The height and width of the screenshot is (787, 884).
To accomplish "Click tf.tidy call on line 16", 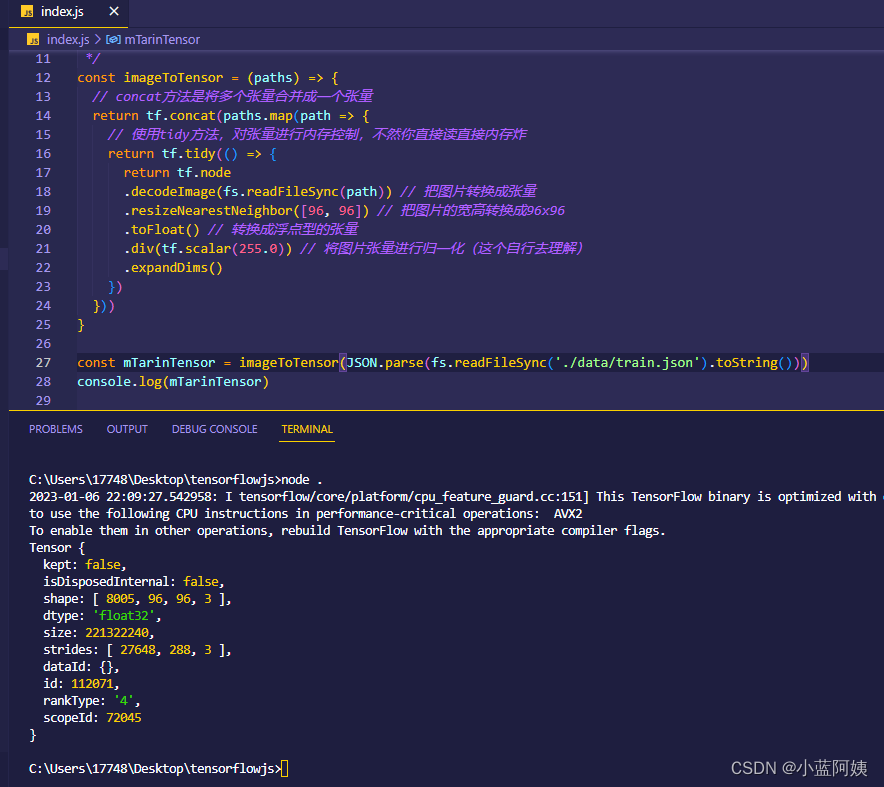I will coord(188,154).
